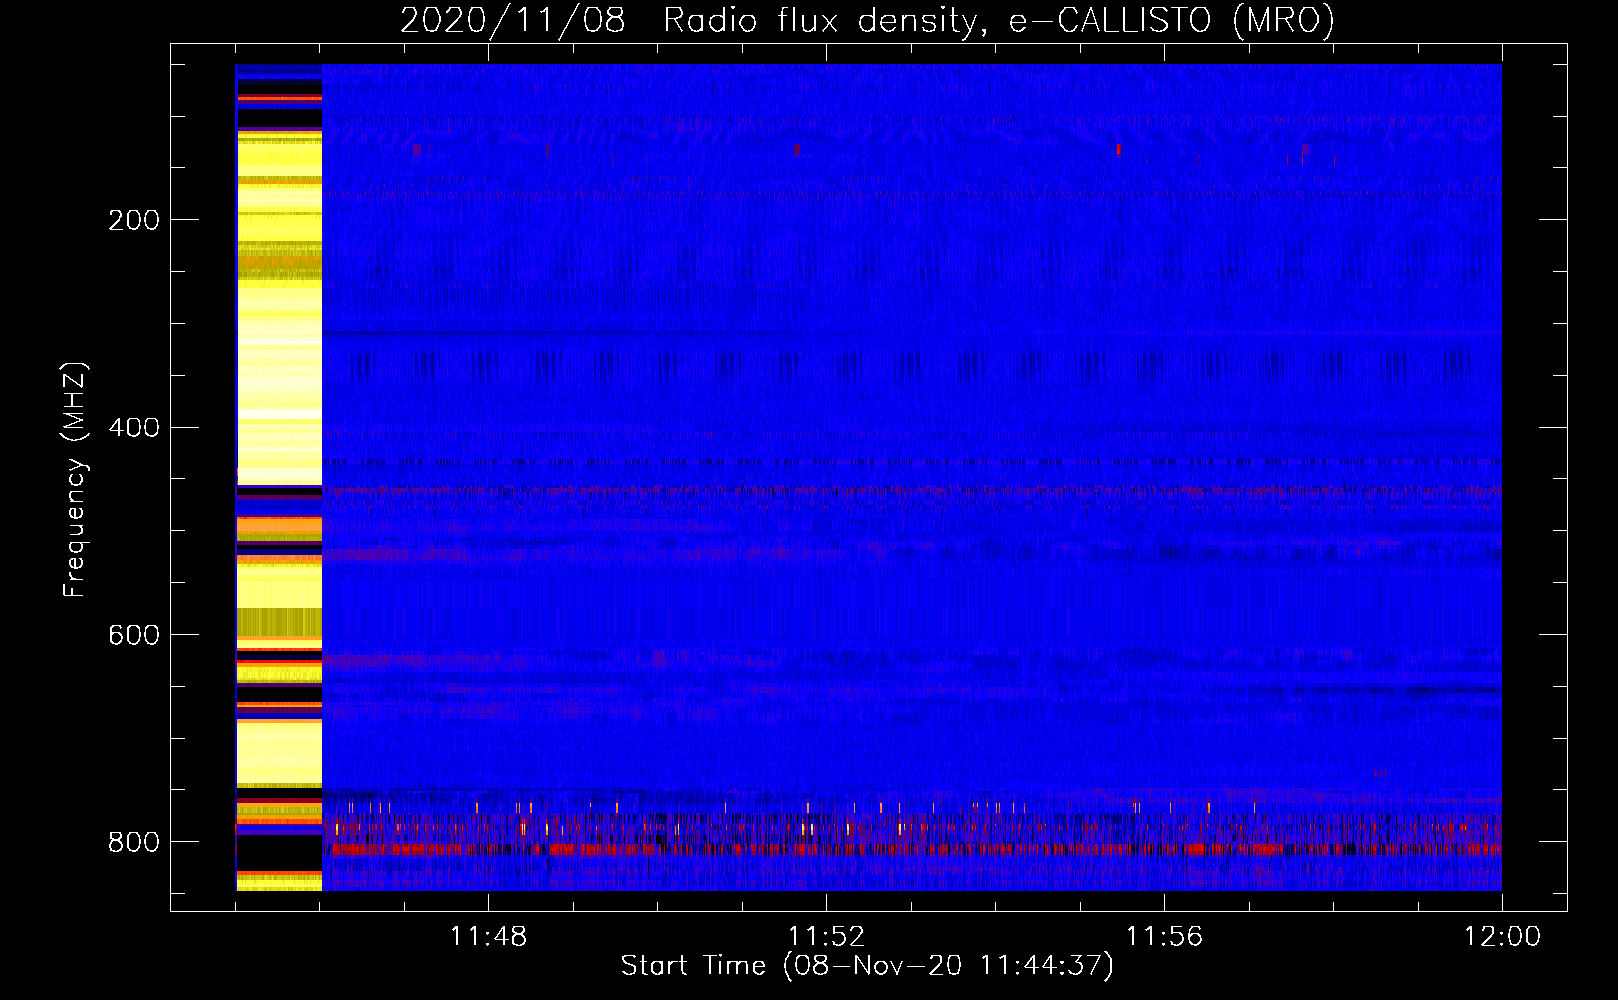Click the 400 MHz frequency tick label
The width and height of the screenshot is (1618, 1000).
pos(133,428)
